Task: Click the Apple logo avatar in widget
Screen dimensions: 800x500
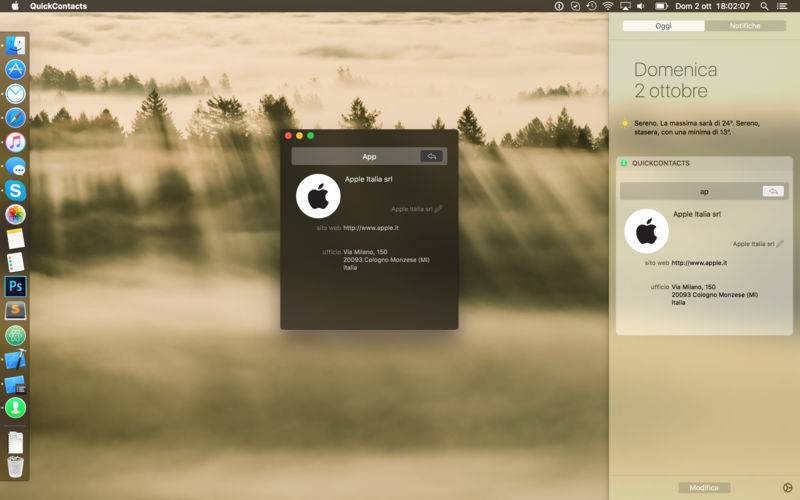Action: (x=646, y=231)
